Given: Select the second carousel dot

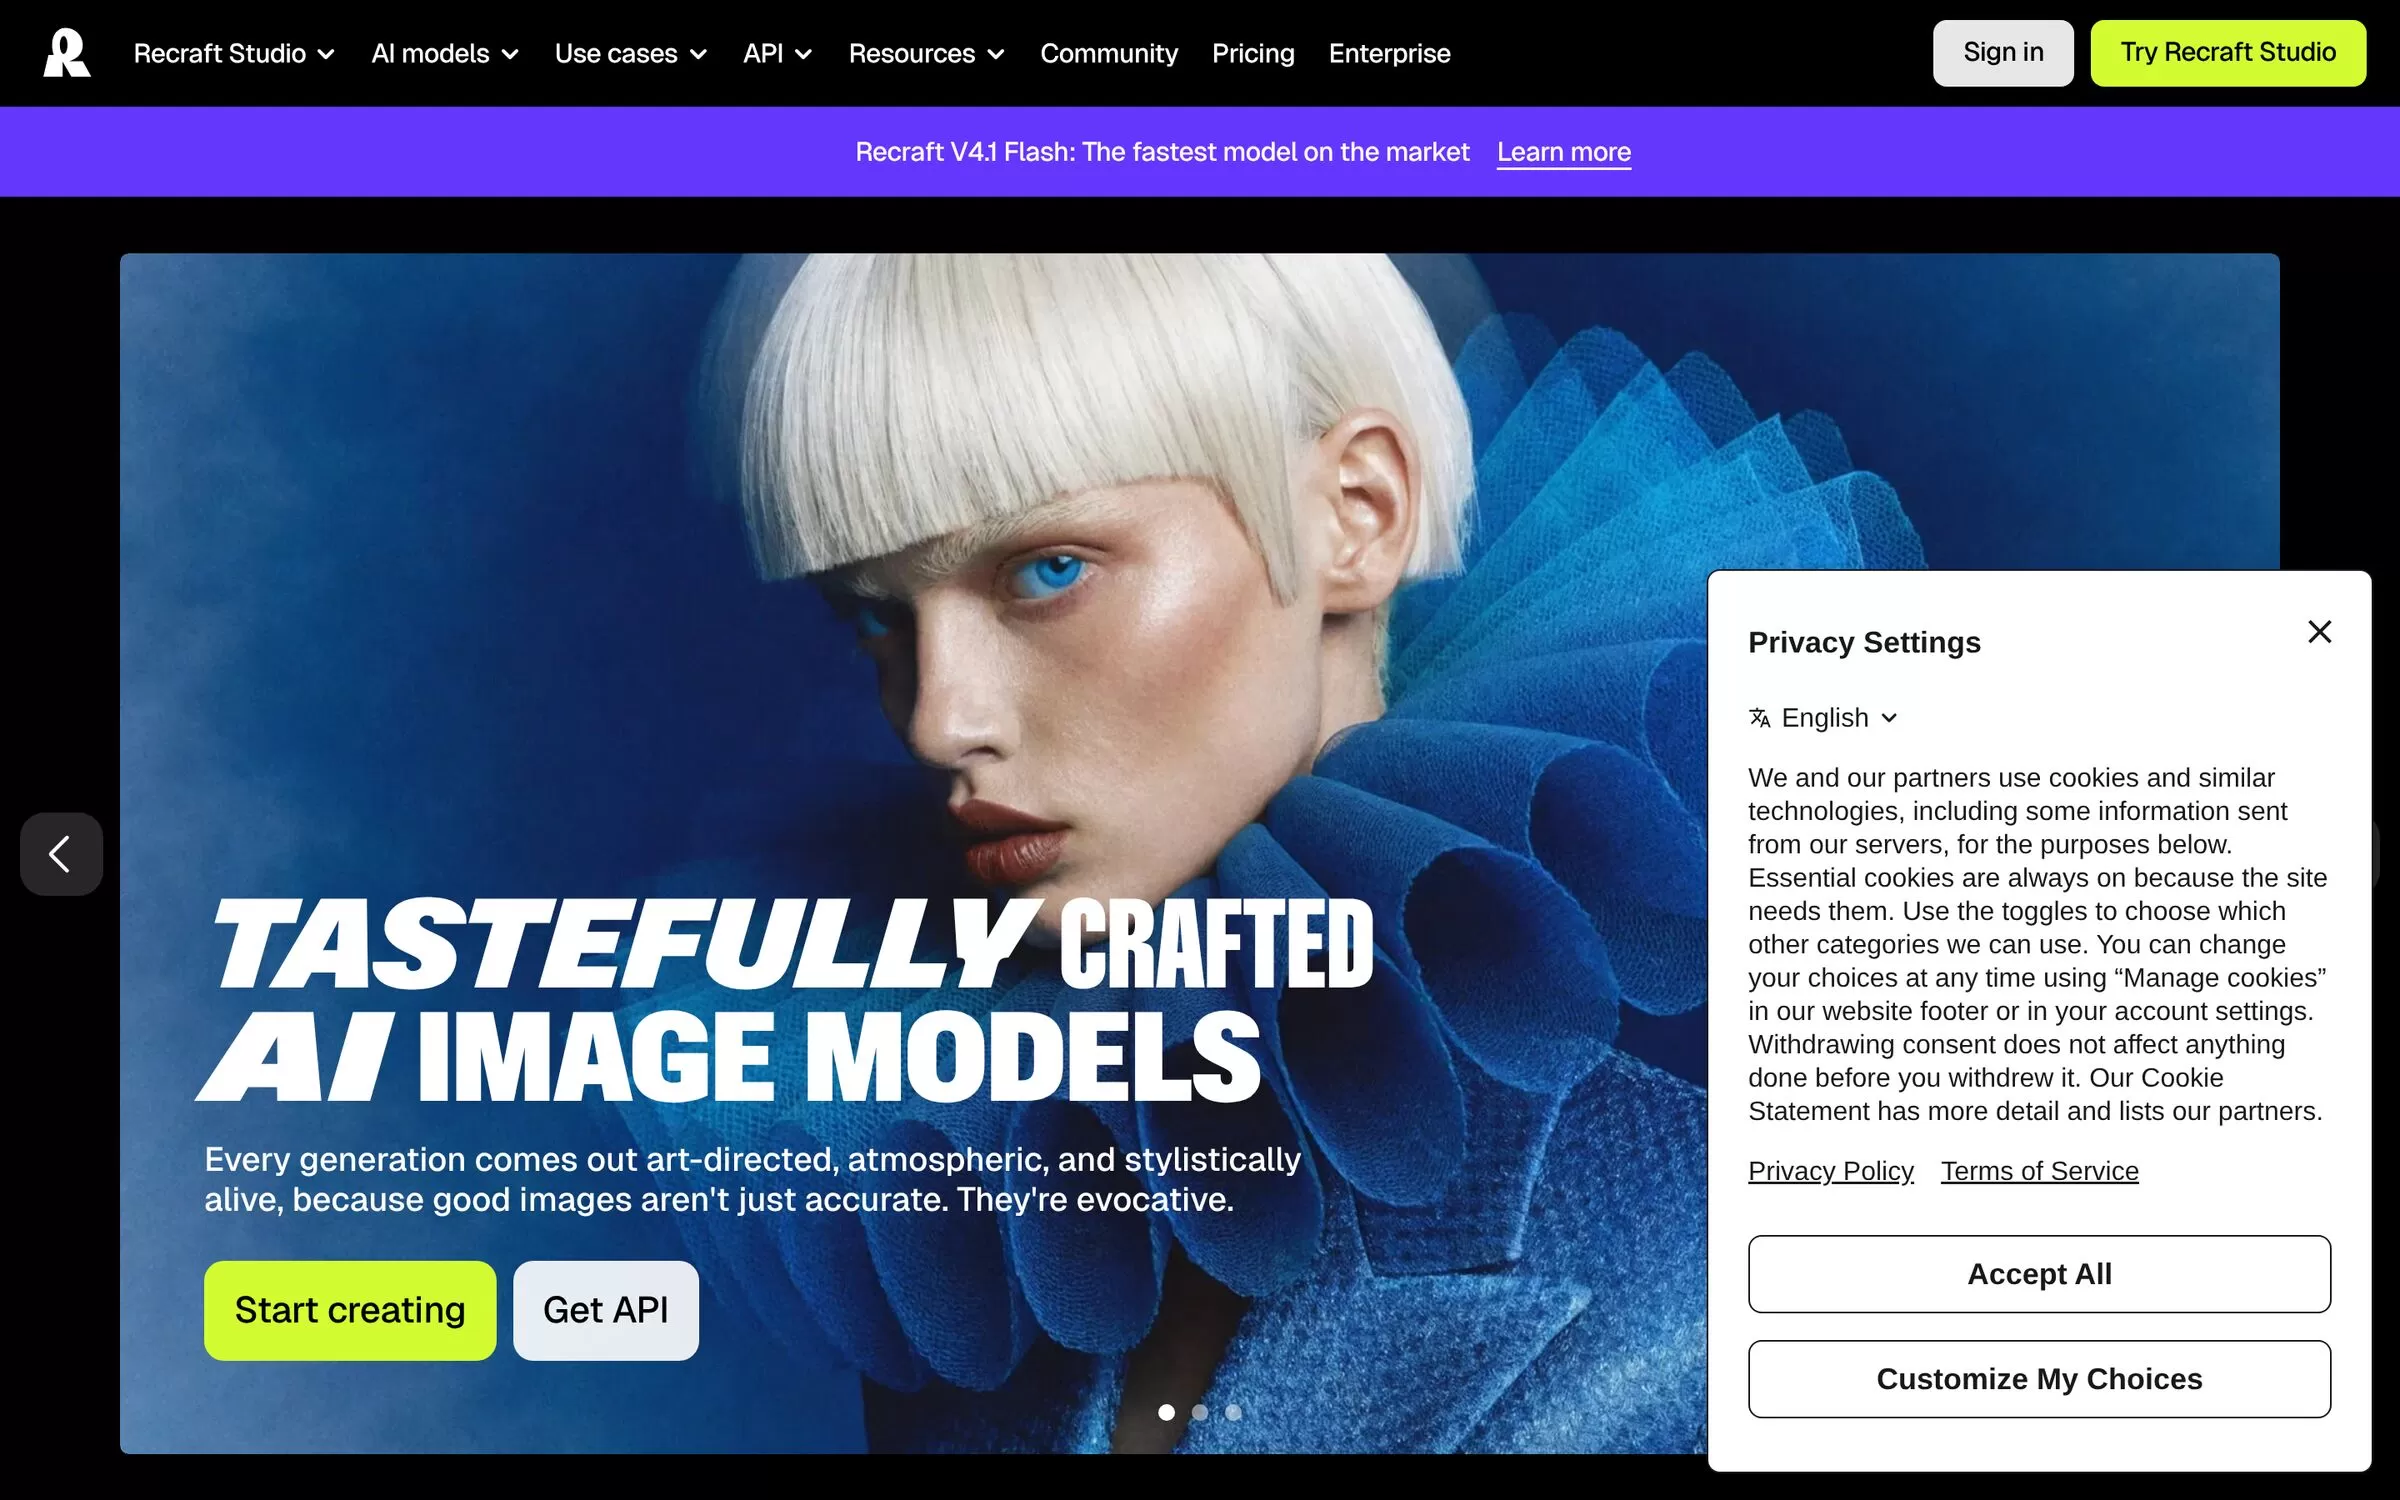Looking at the screenshot, I should (x=1200, y=1412).
